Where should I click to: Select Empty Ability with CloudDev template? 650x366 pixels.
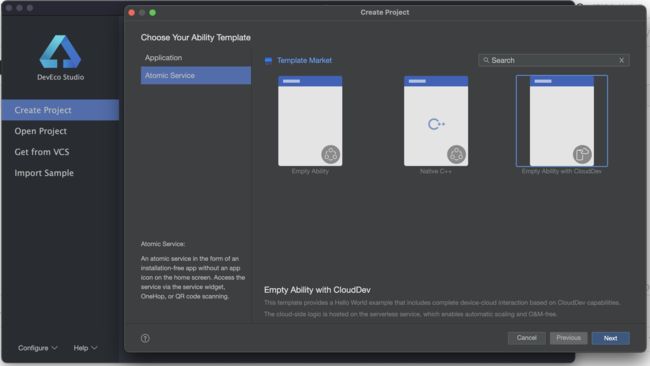[562, 121]
